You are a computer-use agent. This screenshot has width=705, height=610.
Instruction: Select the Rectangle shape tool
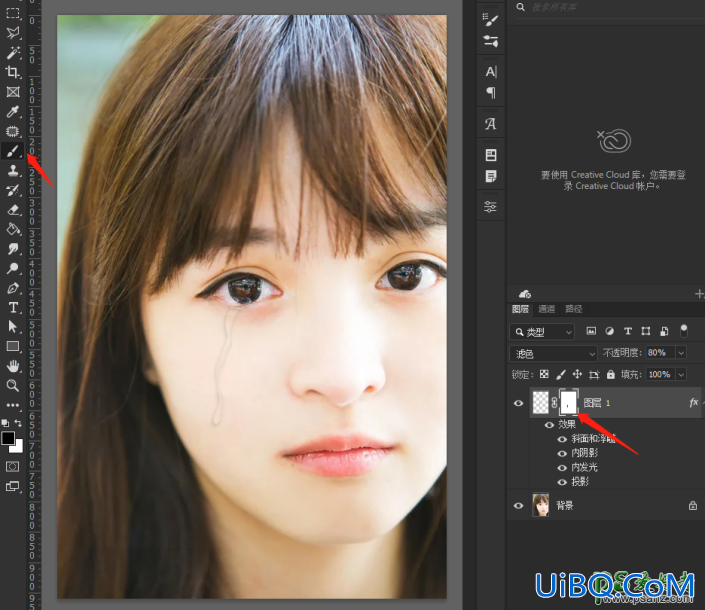point(13,347)
